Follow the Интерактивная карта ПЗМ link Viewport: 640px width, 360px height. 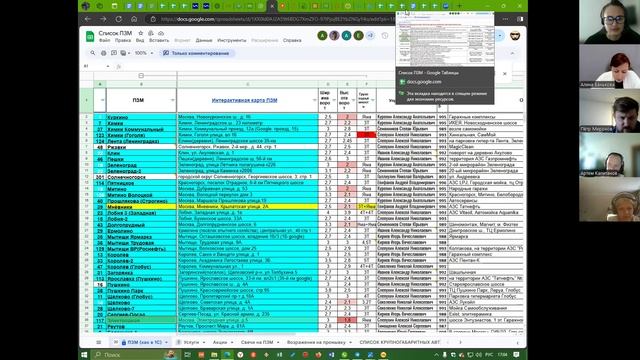coord(244,100)
